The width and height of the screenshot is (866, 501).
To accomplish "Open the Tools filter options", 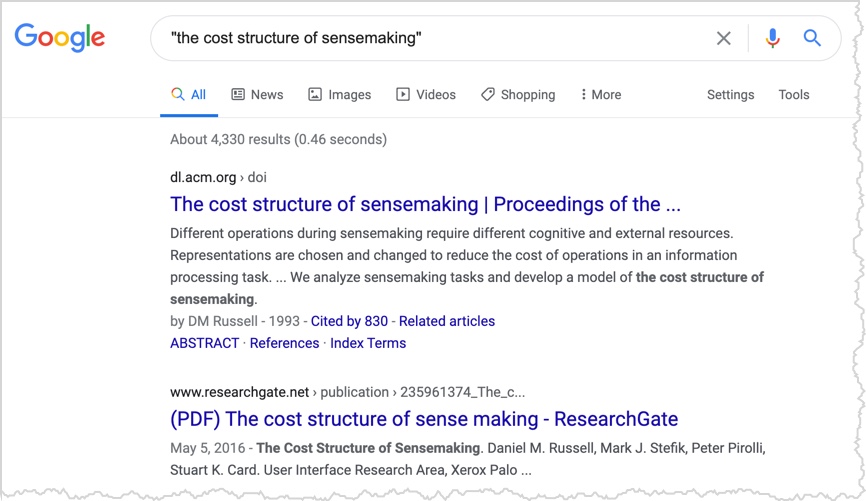I will [794, 94].
